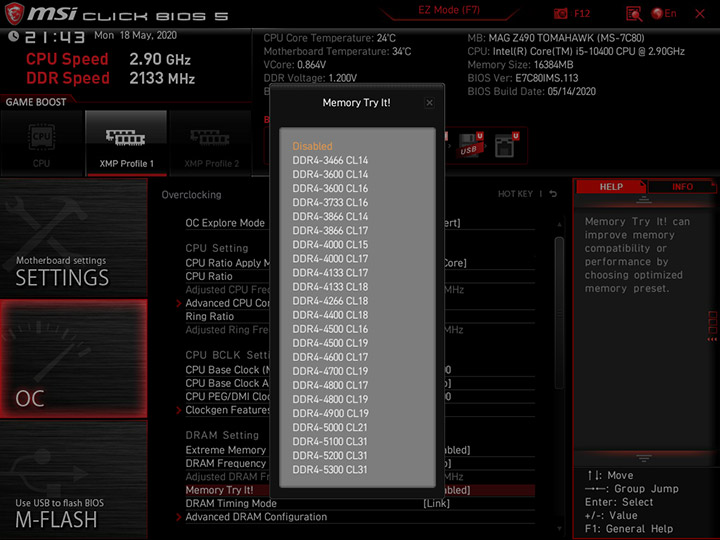Switch to EZ Mode (F7)
The height and width of the screenshot is (540, 720).
449,10
